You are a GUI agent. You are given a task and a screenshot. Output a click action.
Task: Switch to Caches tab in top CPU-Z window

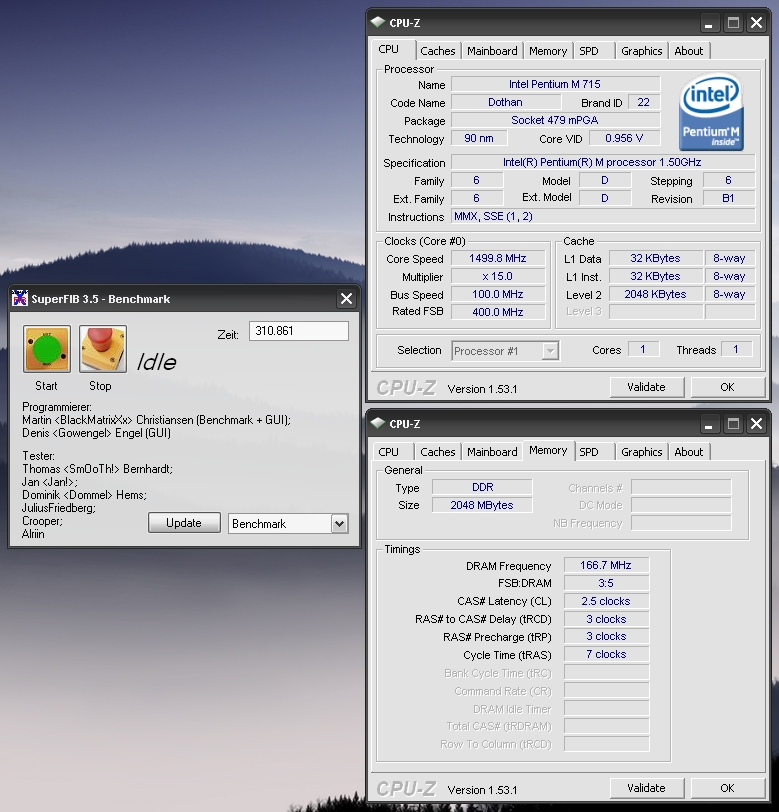(x=438, y=51)
